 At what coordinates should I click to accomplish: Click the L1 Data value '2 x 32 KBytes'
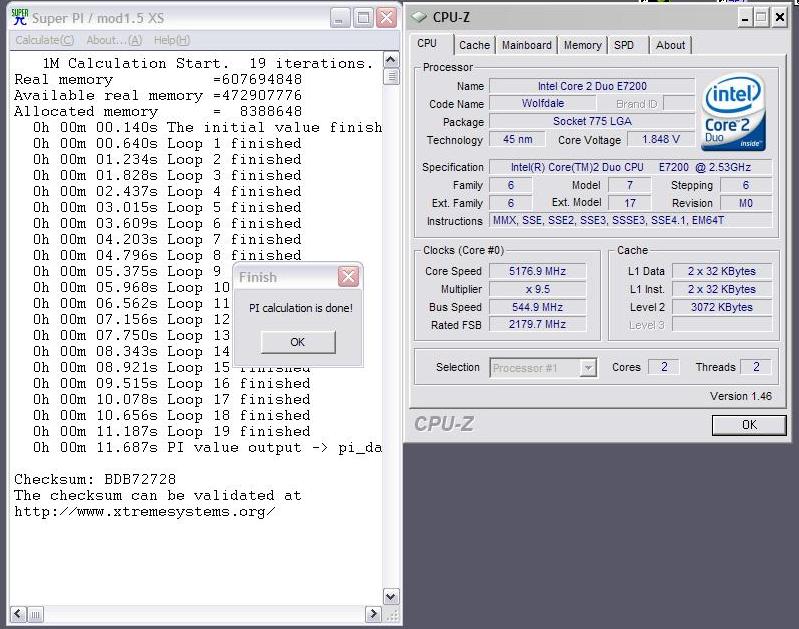pos(722,271)
